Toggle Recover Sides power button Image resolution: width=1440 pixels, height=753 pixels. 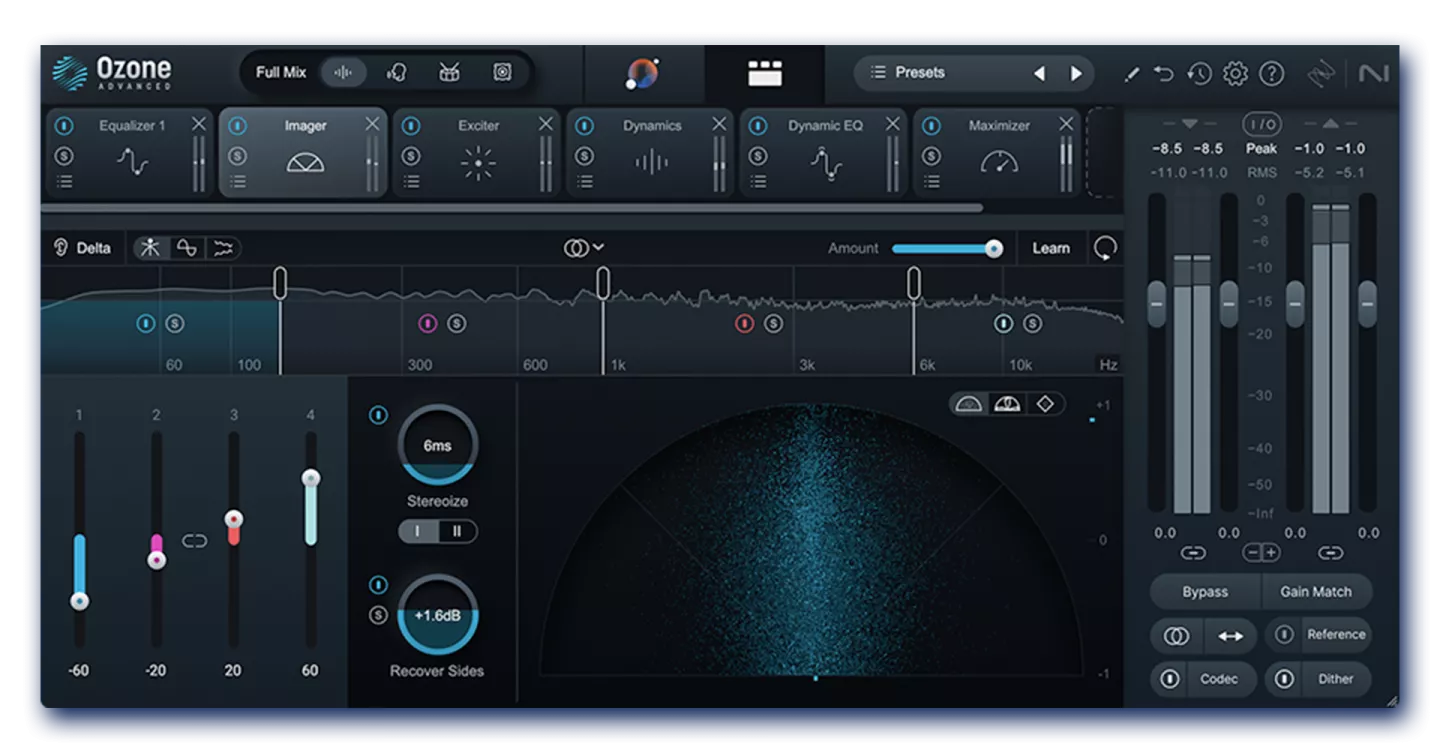(378, 585)
